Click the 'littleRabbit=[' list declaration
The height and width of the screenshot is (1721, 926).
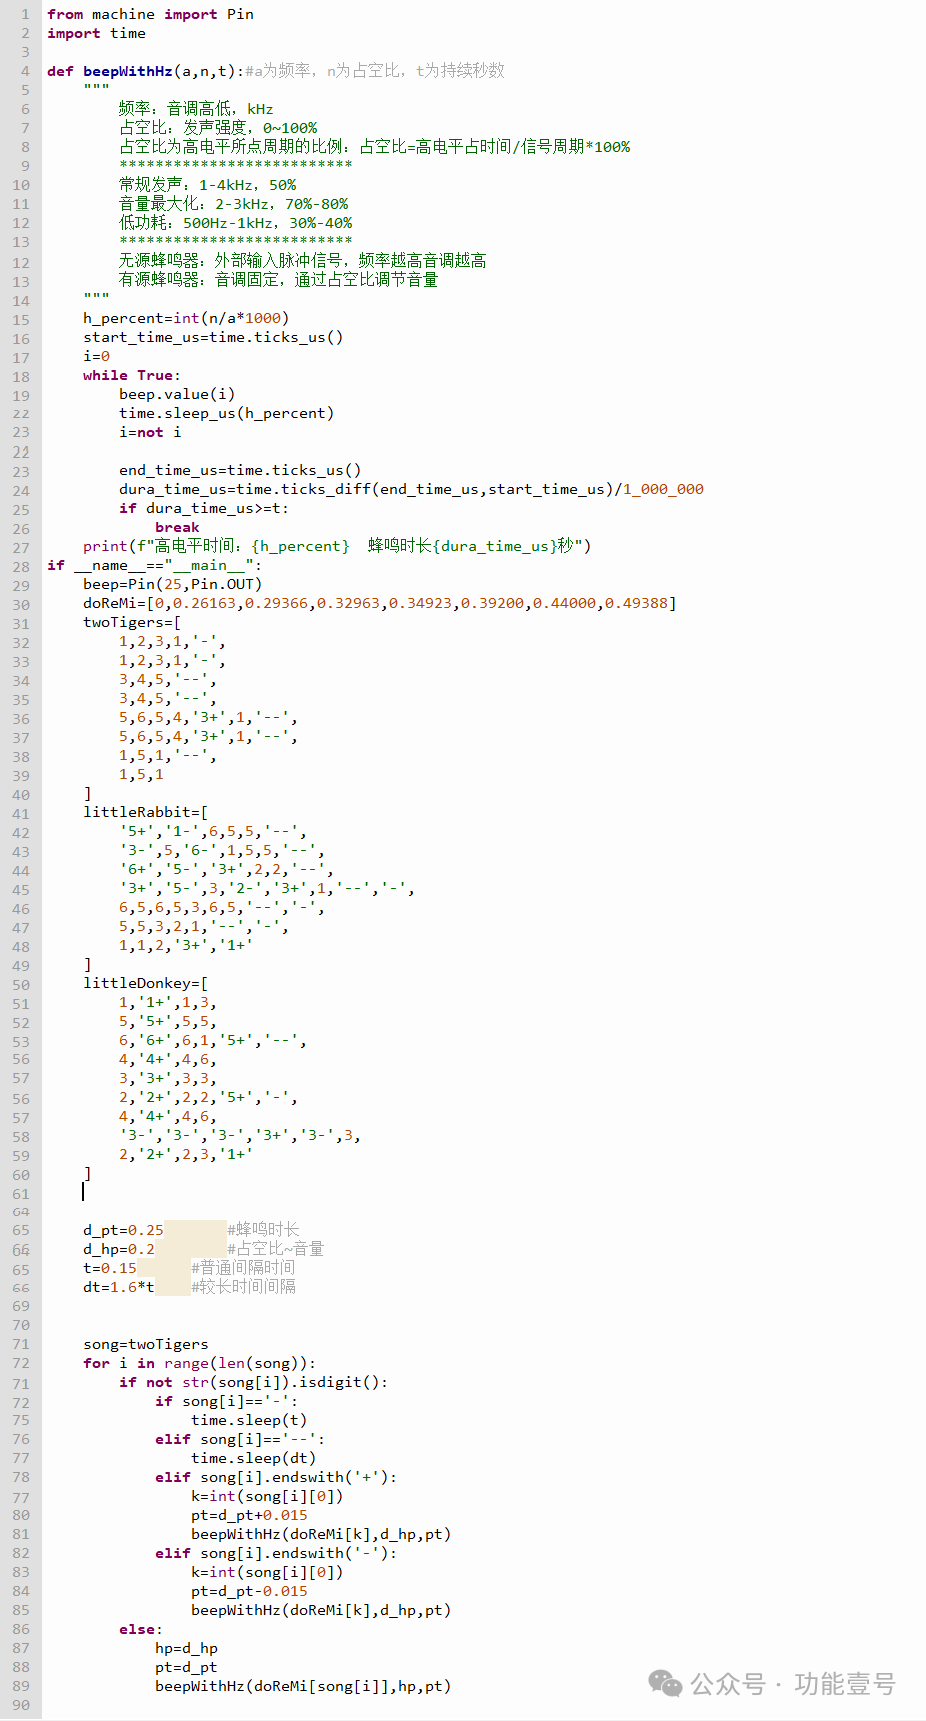point(145,812)
